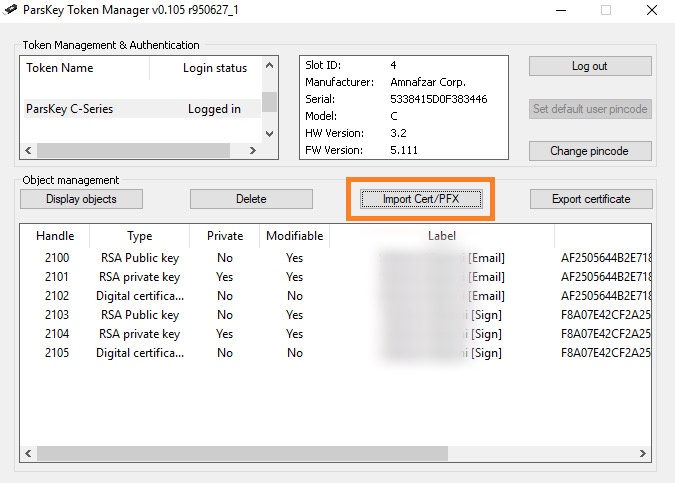This screenshot has height=483, width=675.
Task: Click [Email] label in row 2100
Action: (x=486, y=258)
